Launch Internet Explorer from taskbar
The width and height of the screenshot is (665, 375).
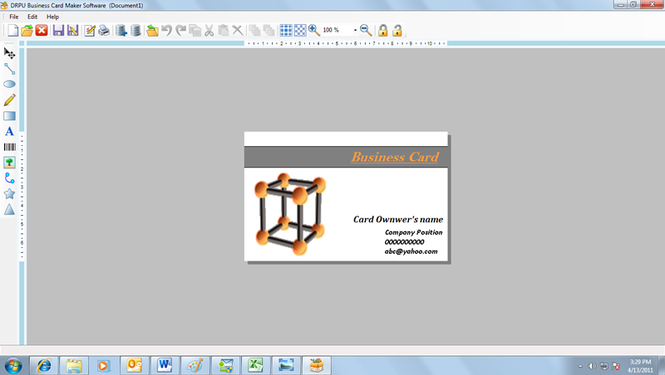point(44,365)
